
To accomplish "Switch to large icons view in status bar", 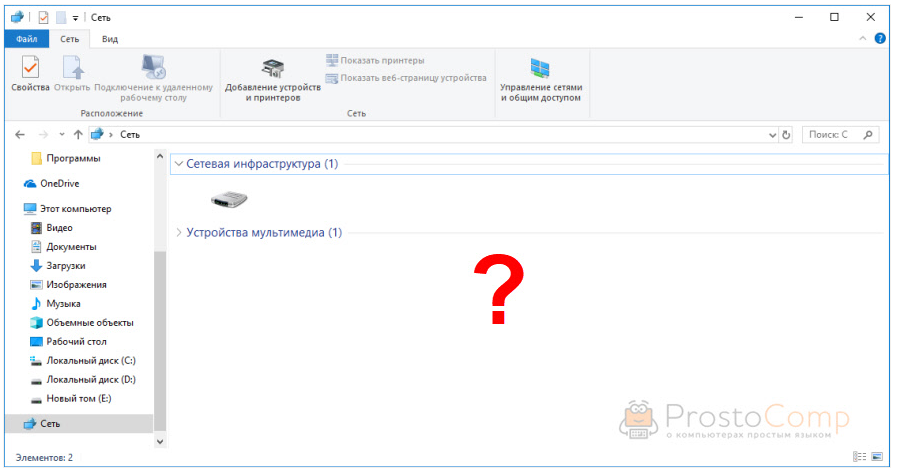I will (x=877, y=456).
